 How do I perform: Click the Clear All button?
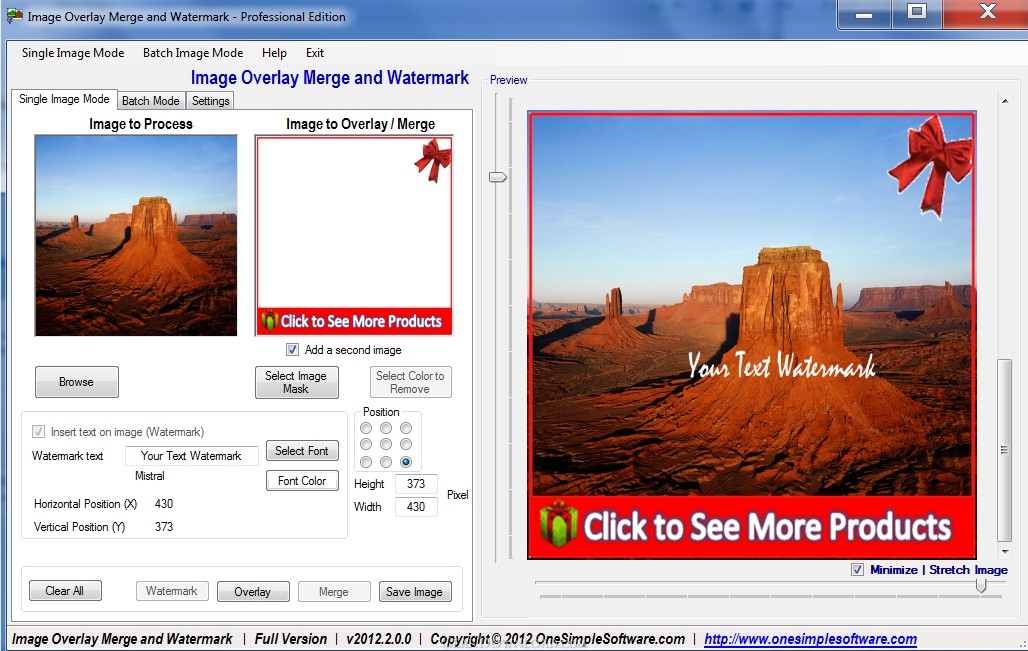coord(65,591)
